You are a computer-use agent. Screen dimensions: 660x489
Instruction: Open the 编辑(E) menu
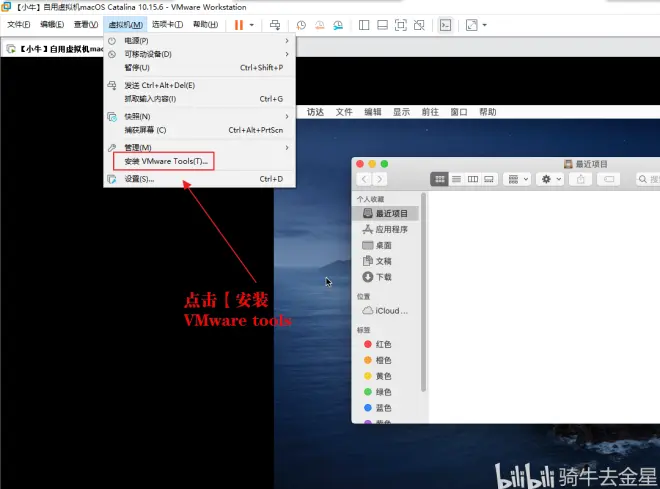click(x=52, y=24)
